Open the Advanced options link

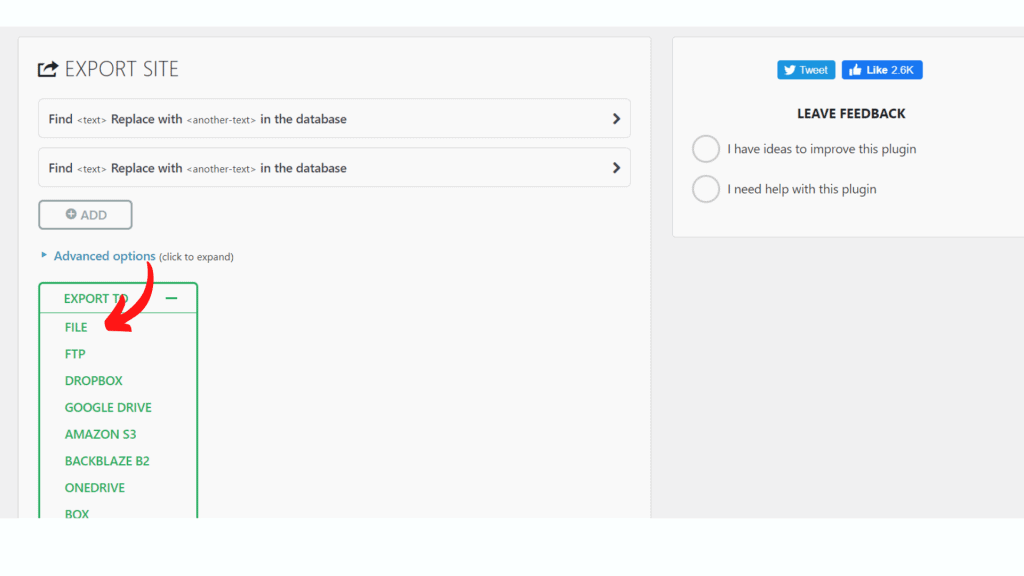click(x=104, y=256)
